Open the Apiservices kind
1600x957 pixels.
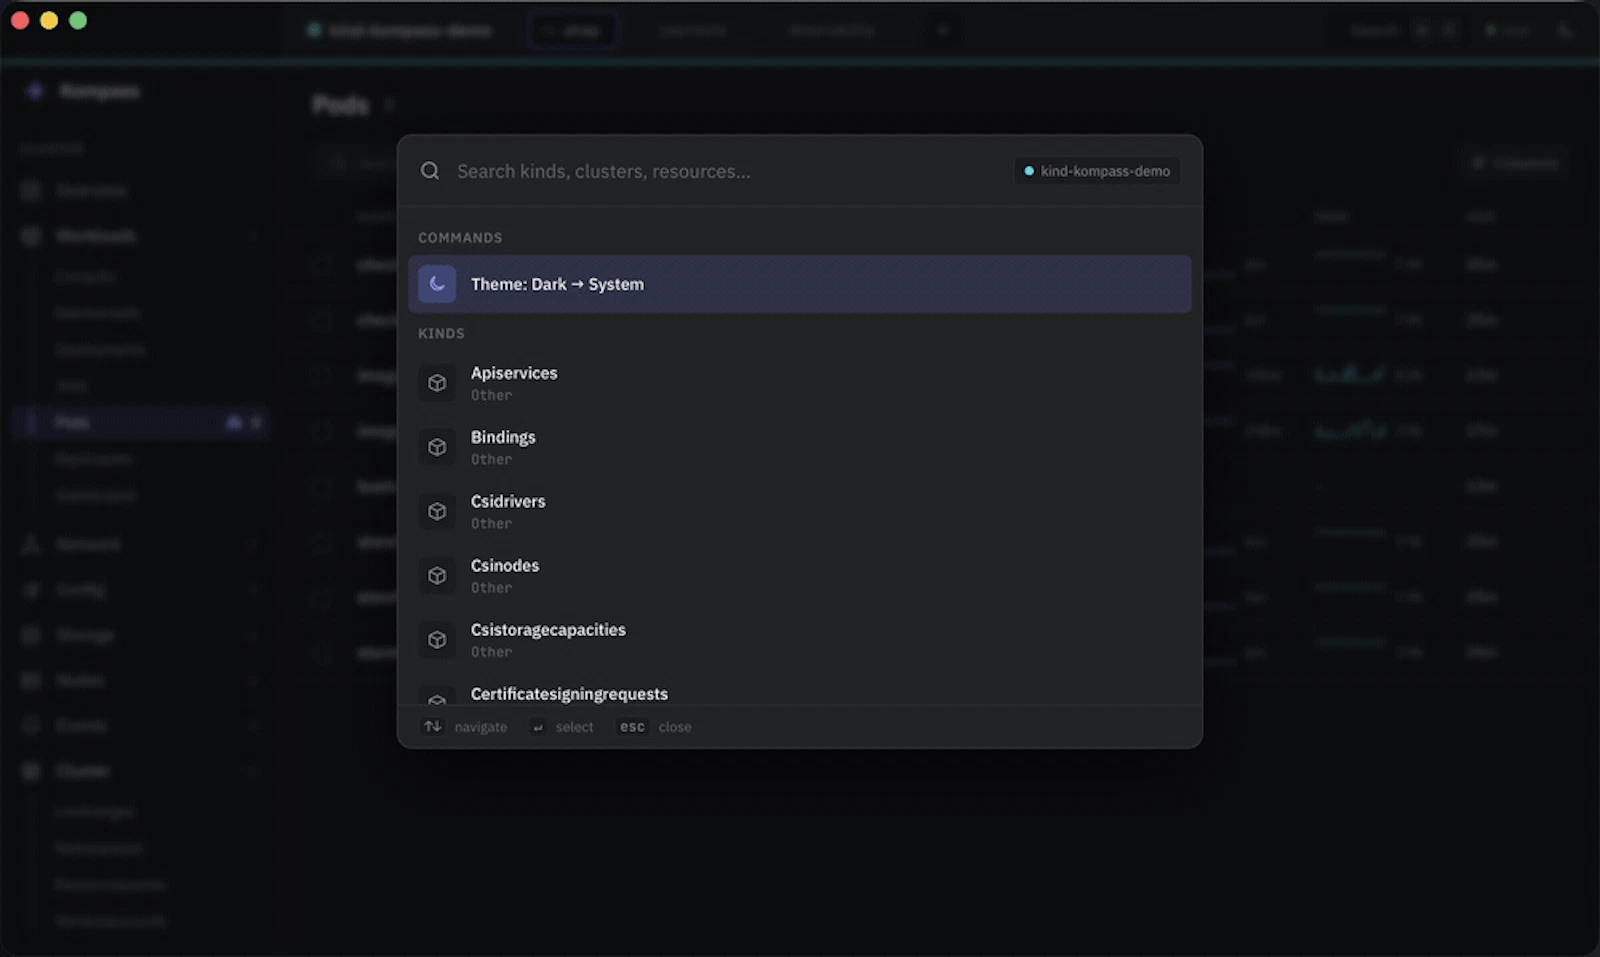800,383
